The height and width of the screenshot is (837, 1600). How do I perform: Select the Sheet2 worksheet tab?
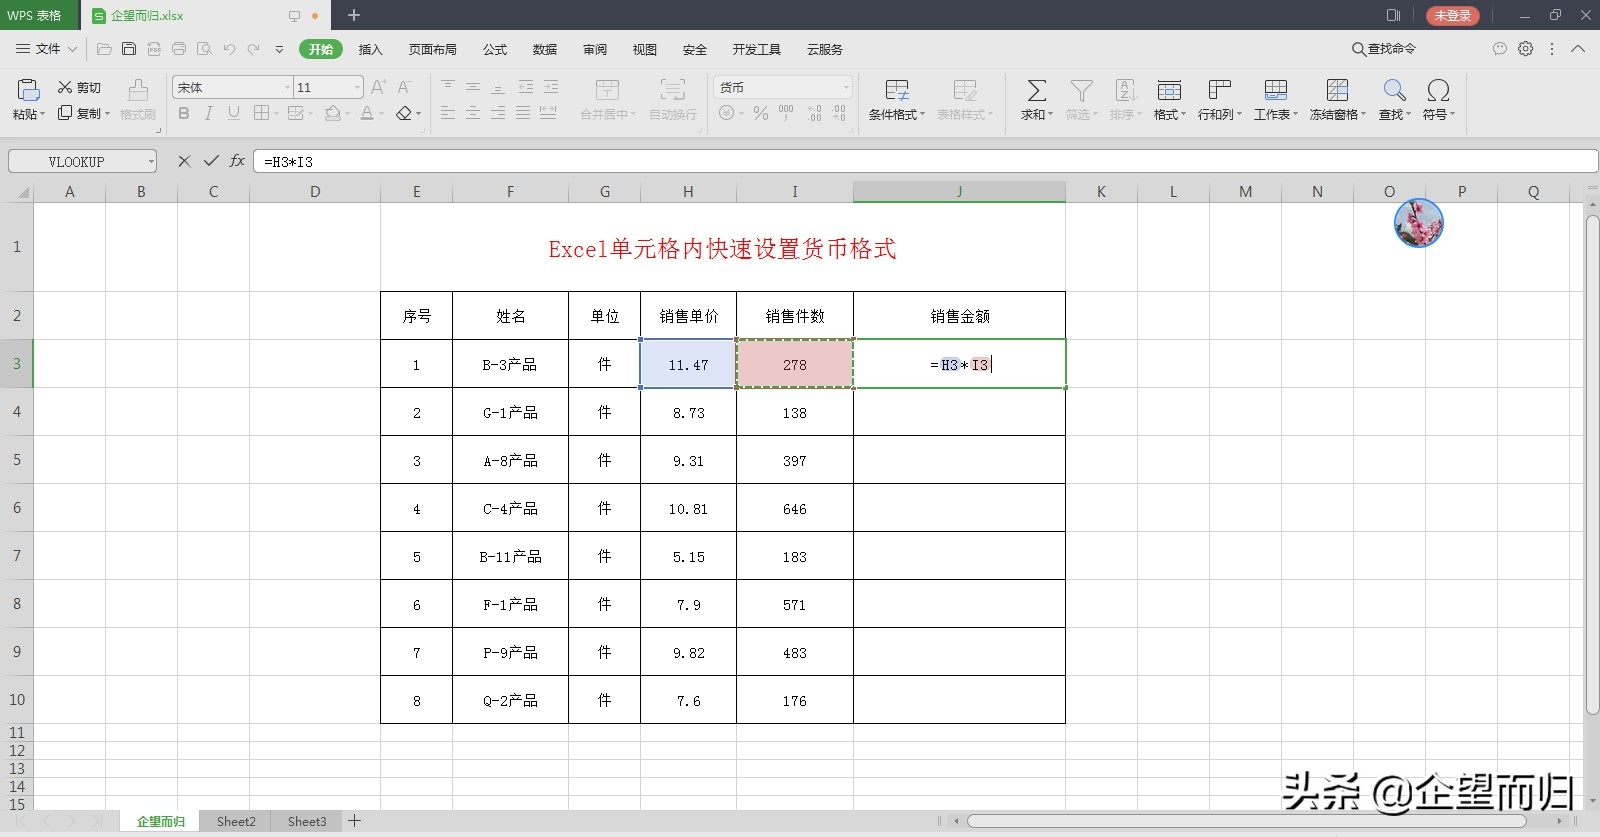(x=236, y=821)
